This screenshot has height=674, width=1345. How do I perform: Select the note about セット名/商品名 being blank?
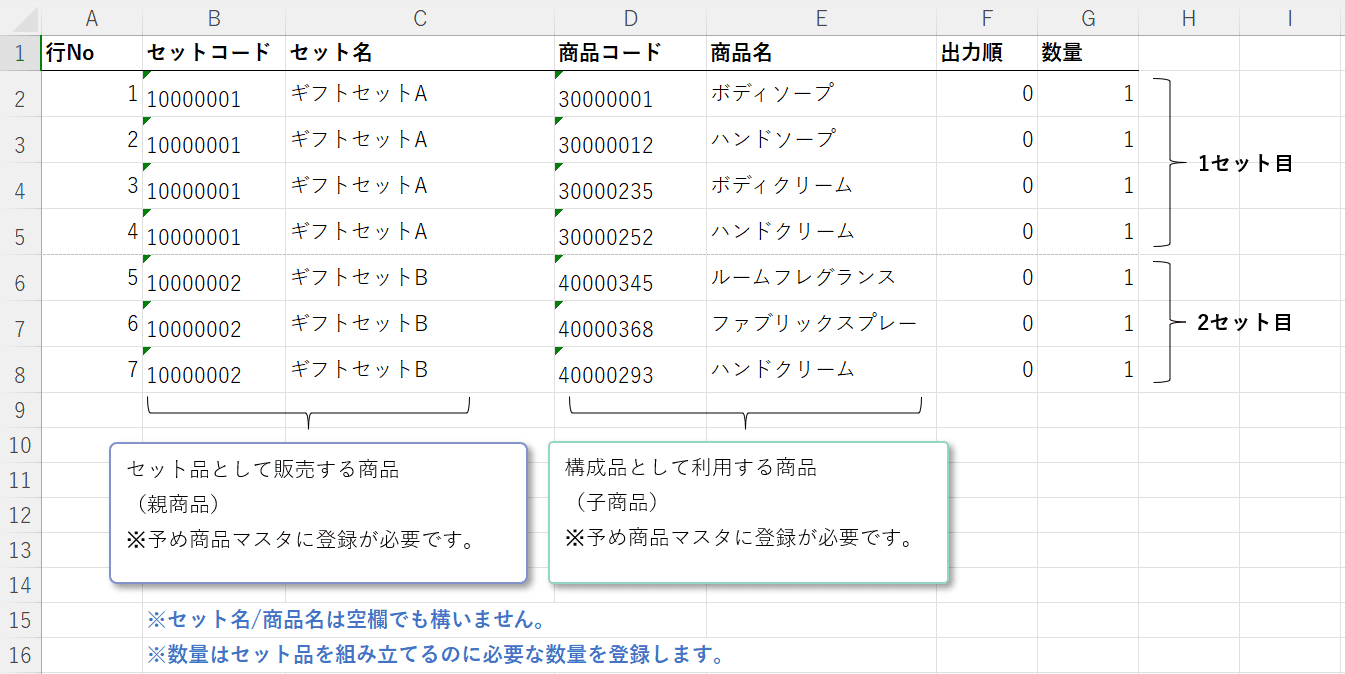click(346, 620)
